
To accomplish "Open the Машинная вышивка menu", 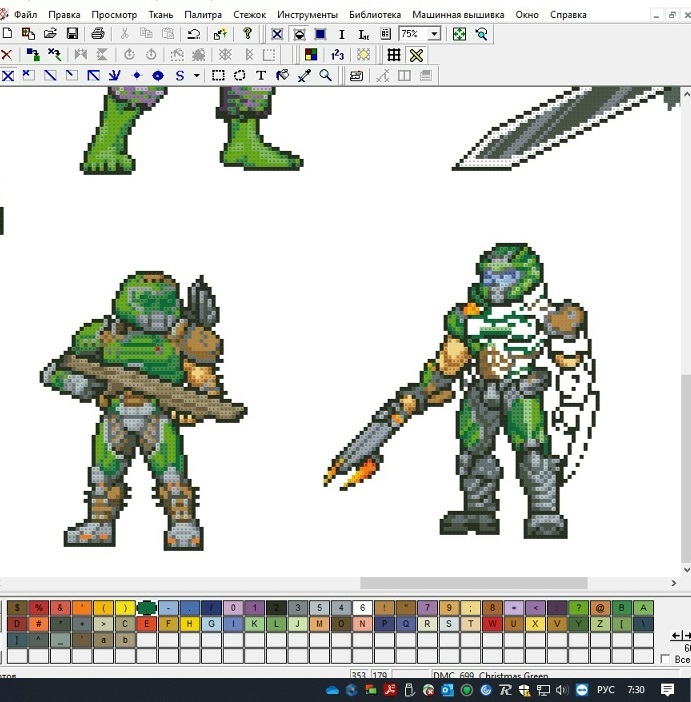I will [459, 15].
